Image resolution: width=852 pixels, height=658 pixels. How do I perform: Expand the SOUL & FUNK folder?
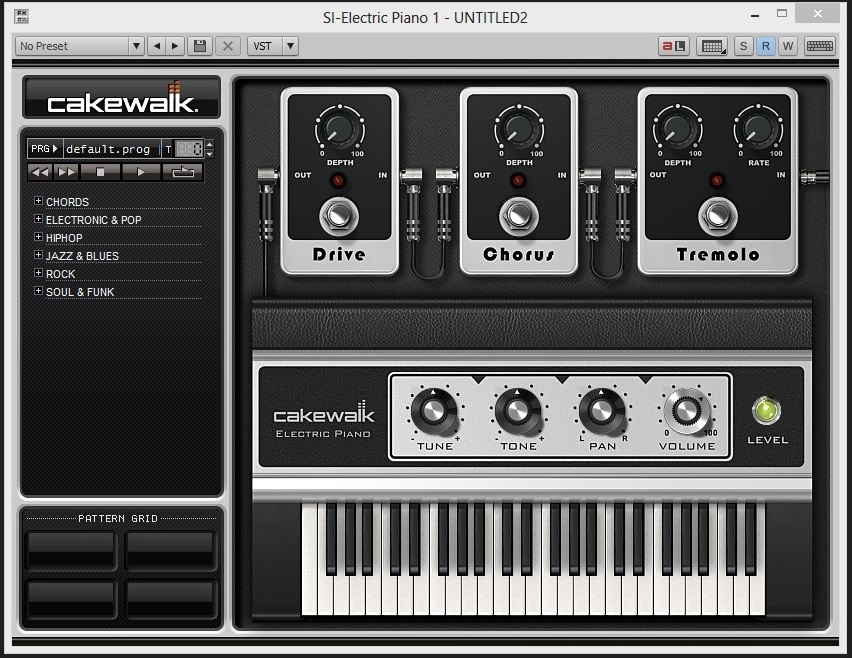(38, 290)
